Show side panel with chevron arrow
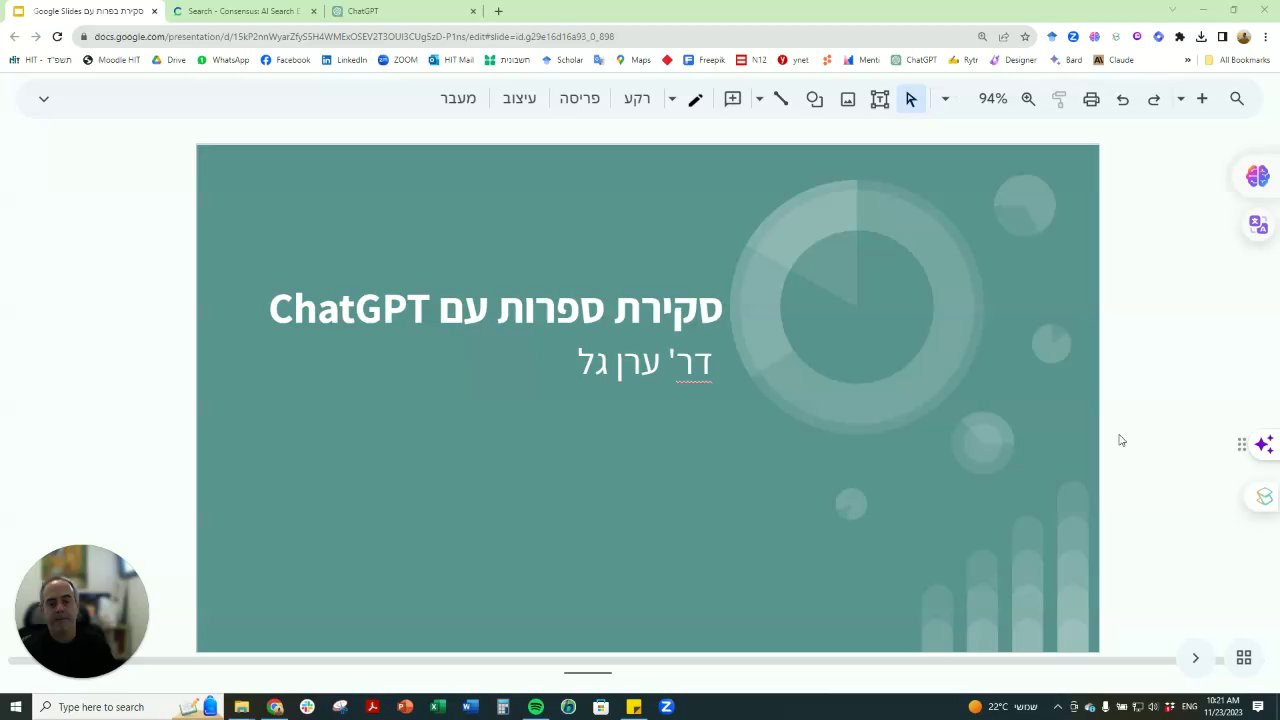The width and height of the screenshot is (1280, 720). [x=1195, y=658]
